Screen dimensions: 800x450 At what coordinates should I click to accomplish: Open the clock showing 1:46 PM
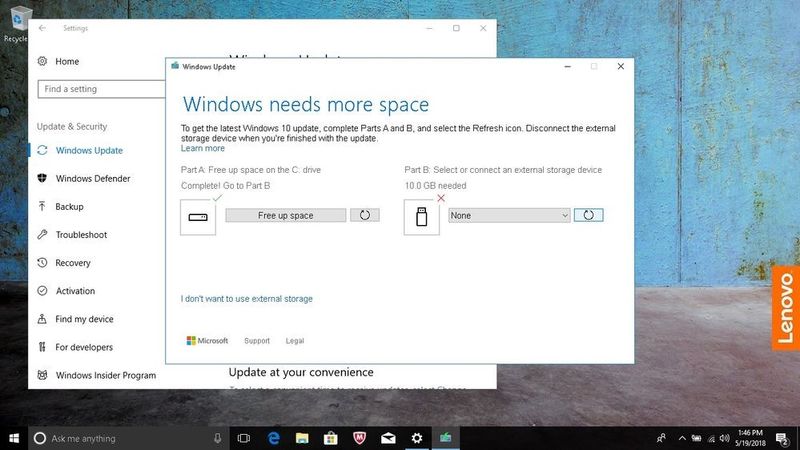click(x=750, y=438)
